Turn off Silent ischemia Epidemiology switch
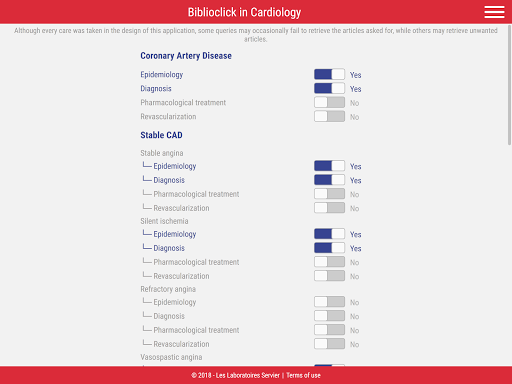This screenshot has height=384, width=512. pos(329,234)
